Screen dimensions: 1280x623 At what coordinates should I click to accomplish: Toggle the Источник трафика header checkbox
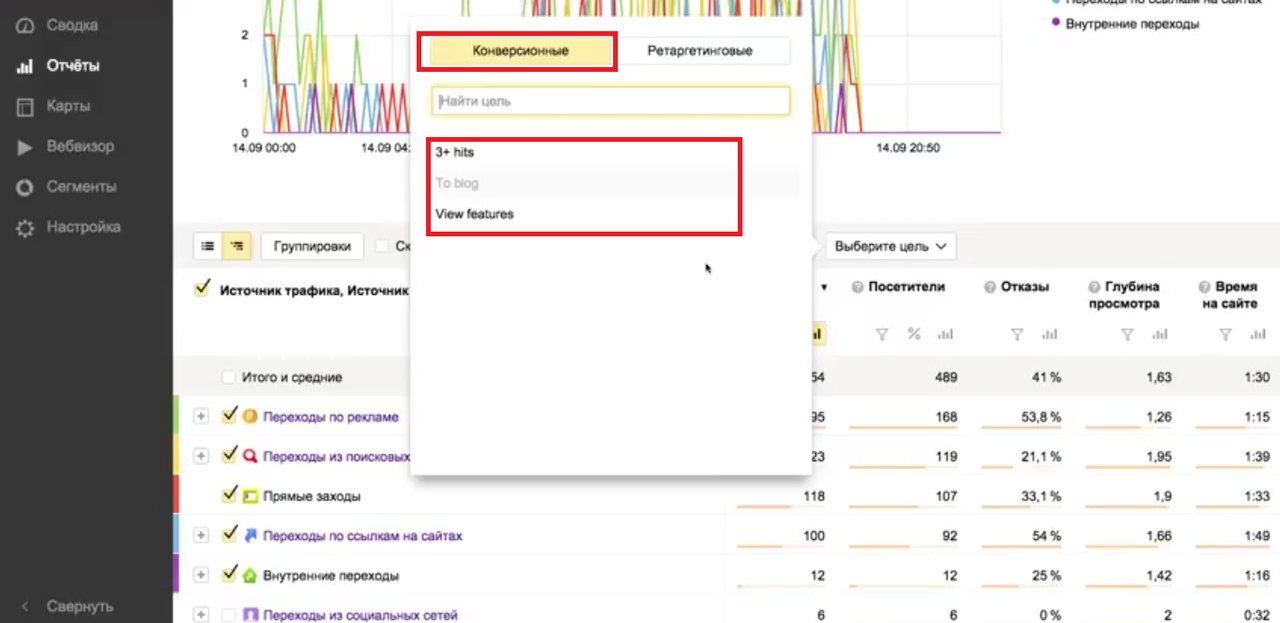203,289
